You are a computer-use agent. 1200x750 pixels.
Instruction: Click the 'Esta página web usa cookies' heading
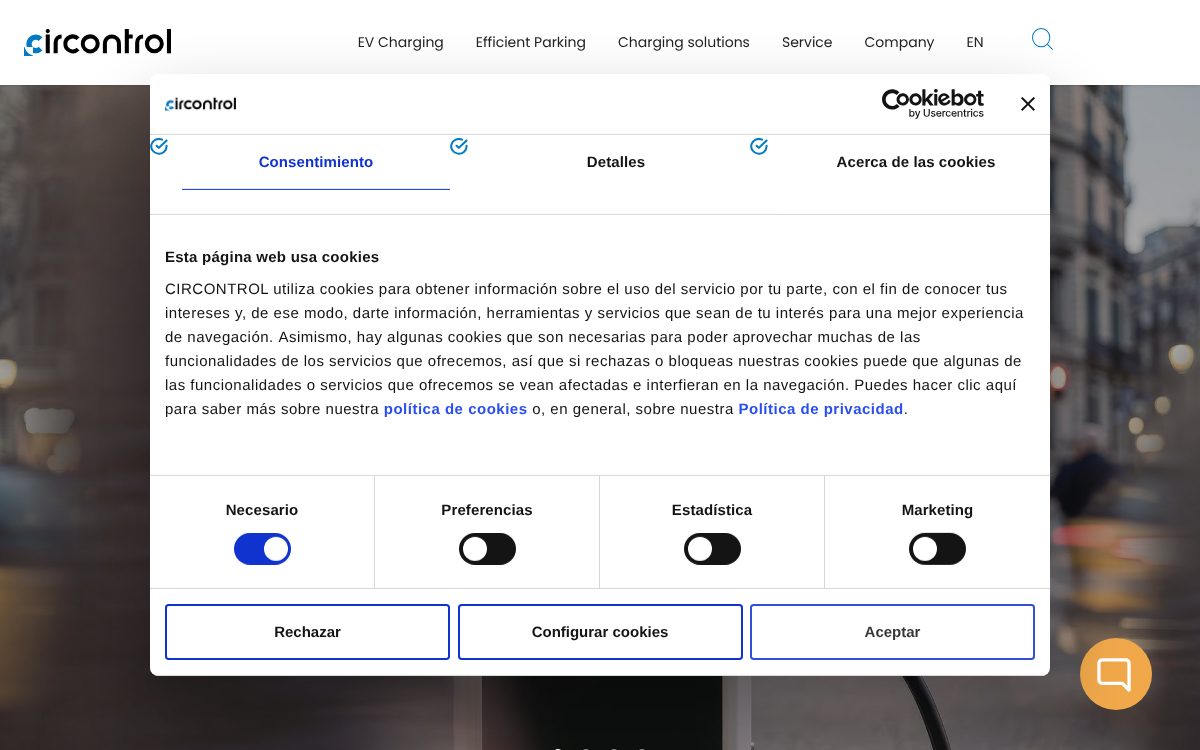tap(272, 257)
